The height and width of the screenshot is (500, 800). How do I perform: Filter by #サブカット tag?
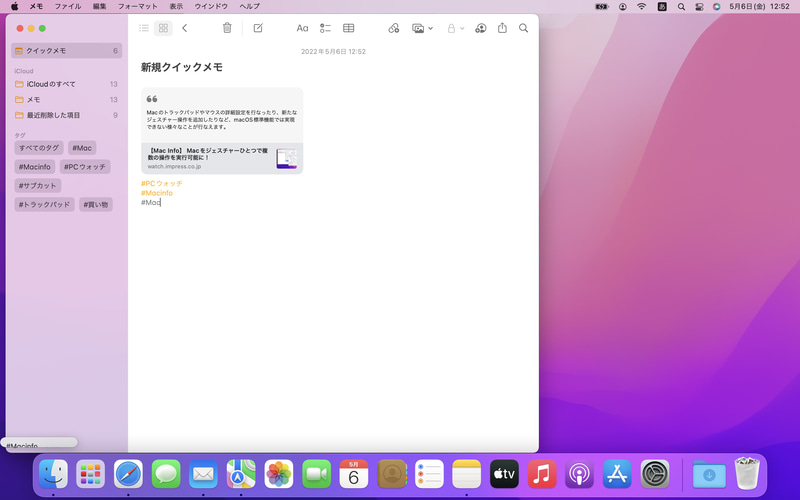click(x=38, y=186)
